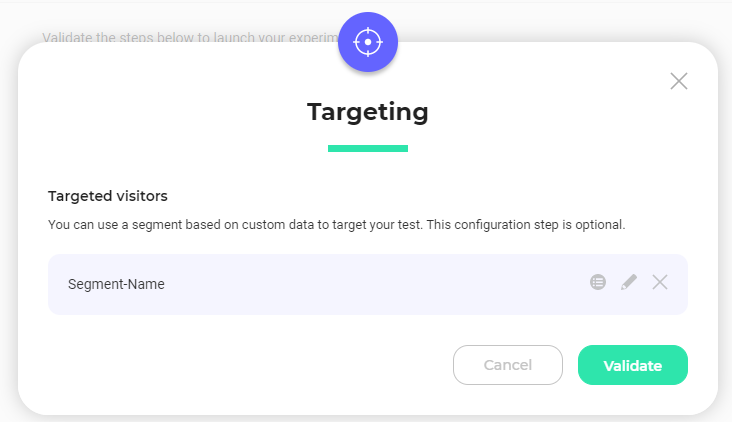Viewport: 732px width, 422px height.
Task: Click empty space inside the segment row
Action: pyautogui.click(x=373, y=284)
